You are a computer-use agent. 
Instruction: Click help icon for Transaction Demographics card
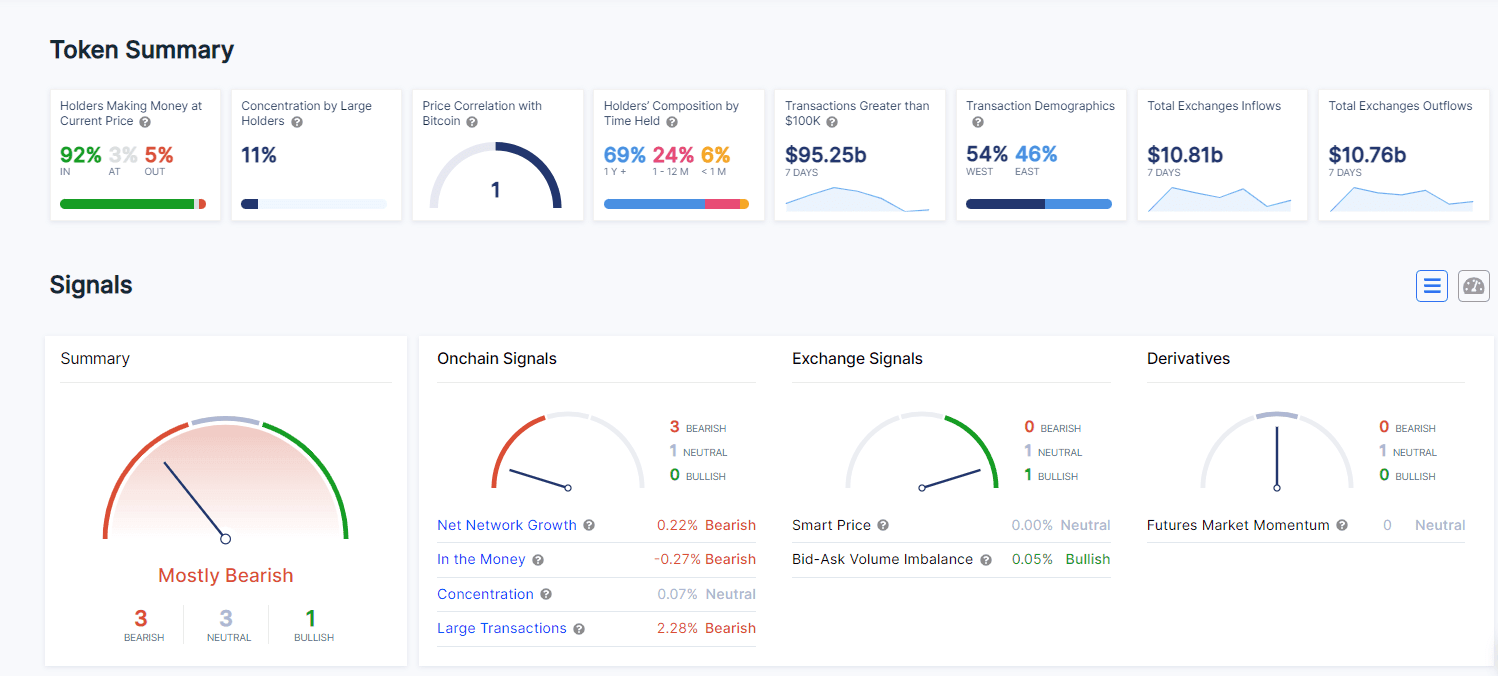click(x=977, y=122)
